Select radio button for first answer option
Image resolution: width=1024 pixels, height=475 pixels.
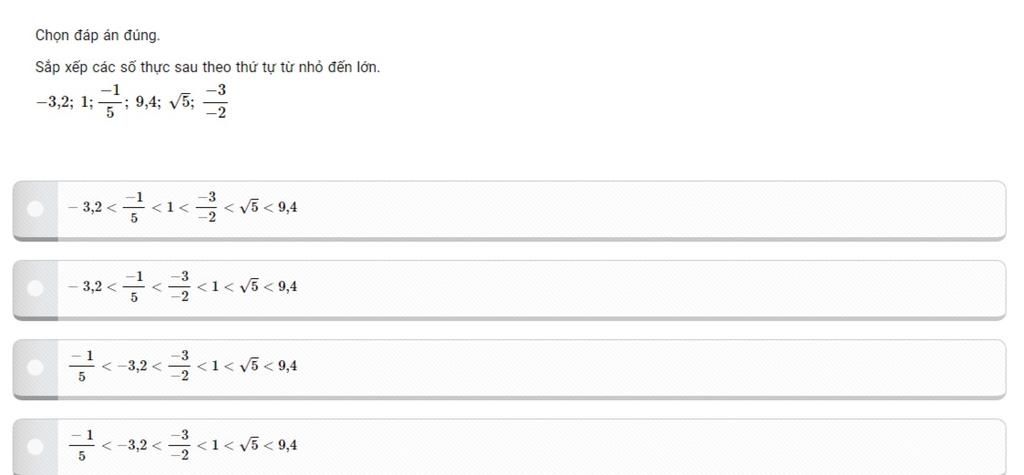coord(35,209)
